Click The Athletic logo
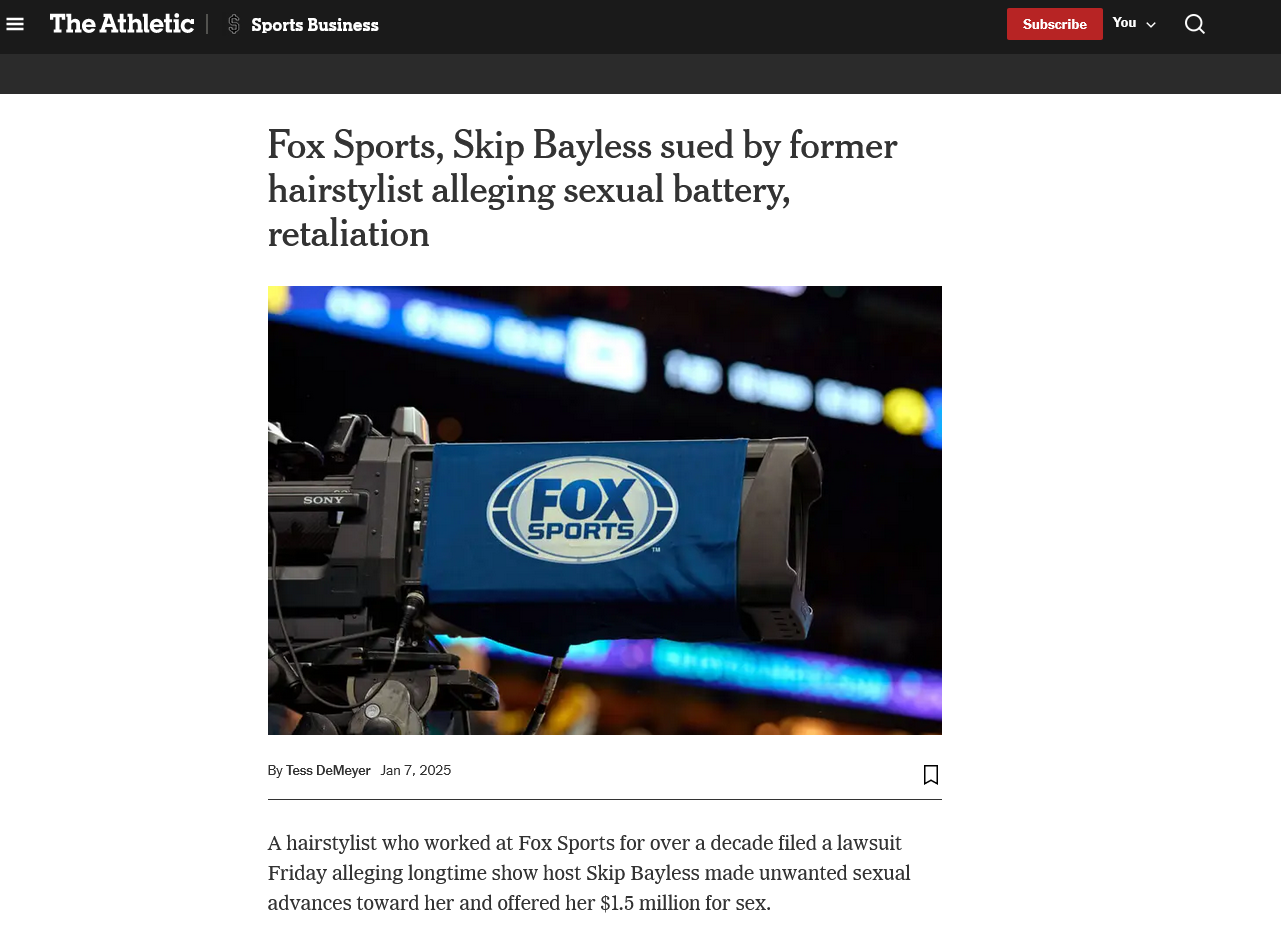 pyautogui.click(x=122, y=23)
